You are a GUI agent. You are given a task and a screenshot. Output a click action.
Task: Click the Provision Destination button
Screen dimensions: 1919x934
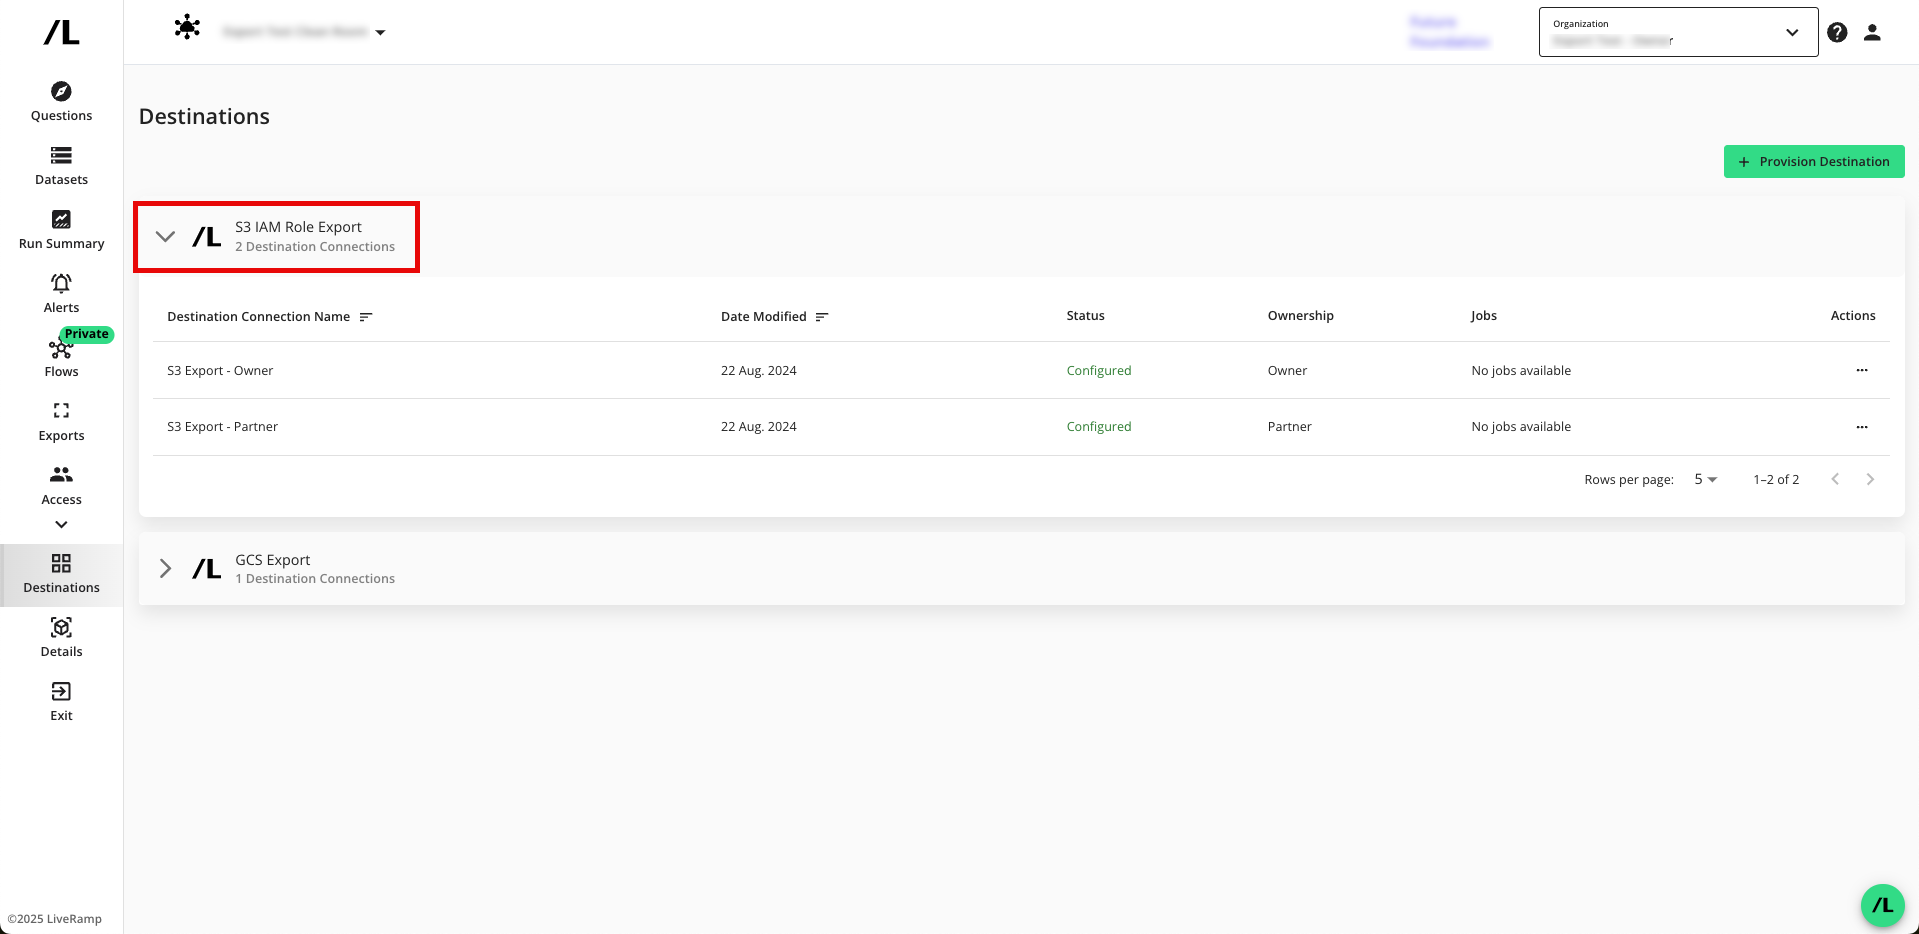click(1813, 162)
